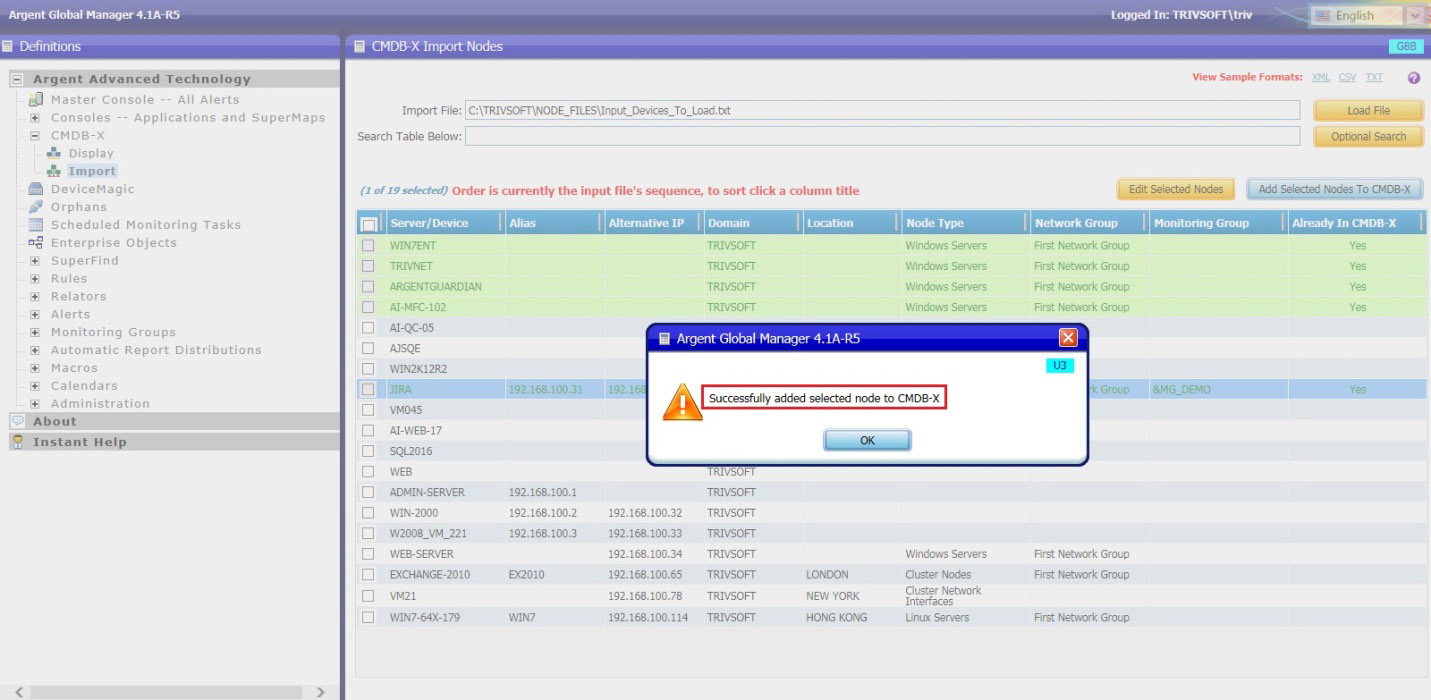1431x700 pixels.
Task: Expand the SuperFind tree node
Action: [35, 261]
